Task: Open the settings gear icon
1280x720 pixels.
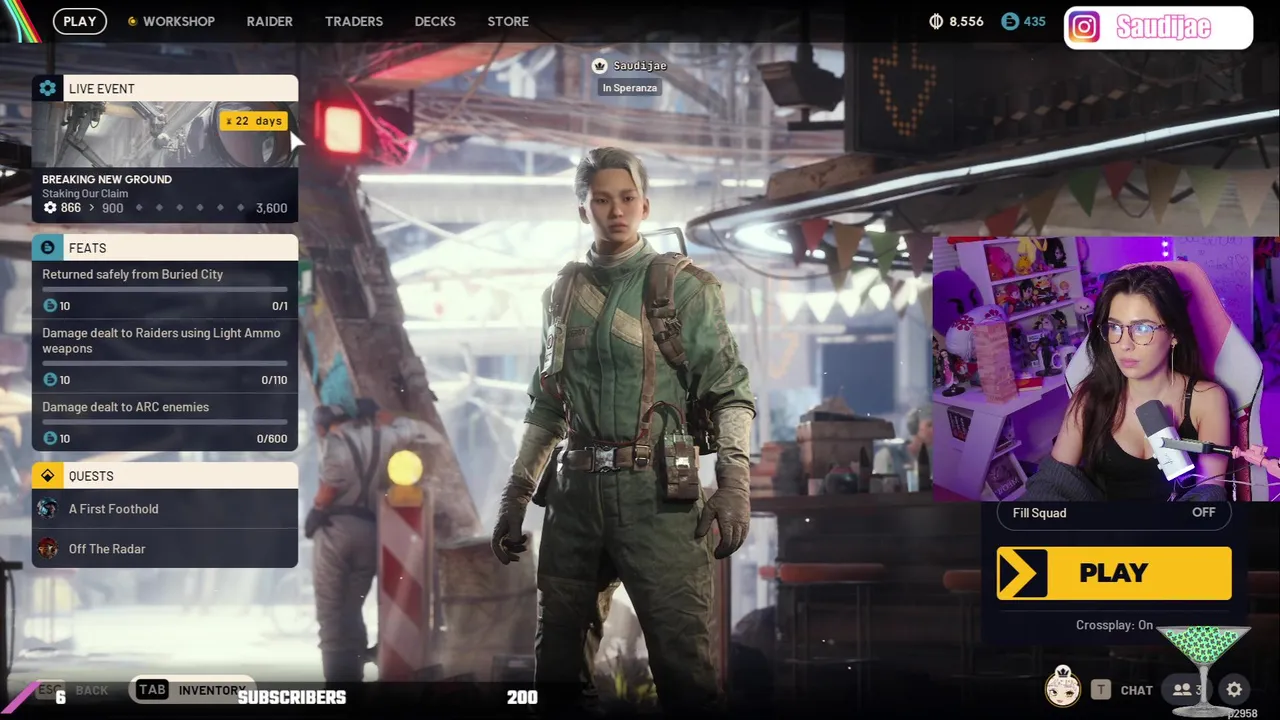Action: tap(1234, 690)
